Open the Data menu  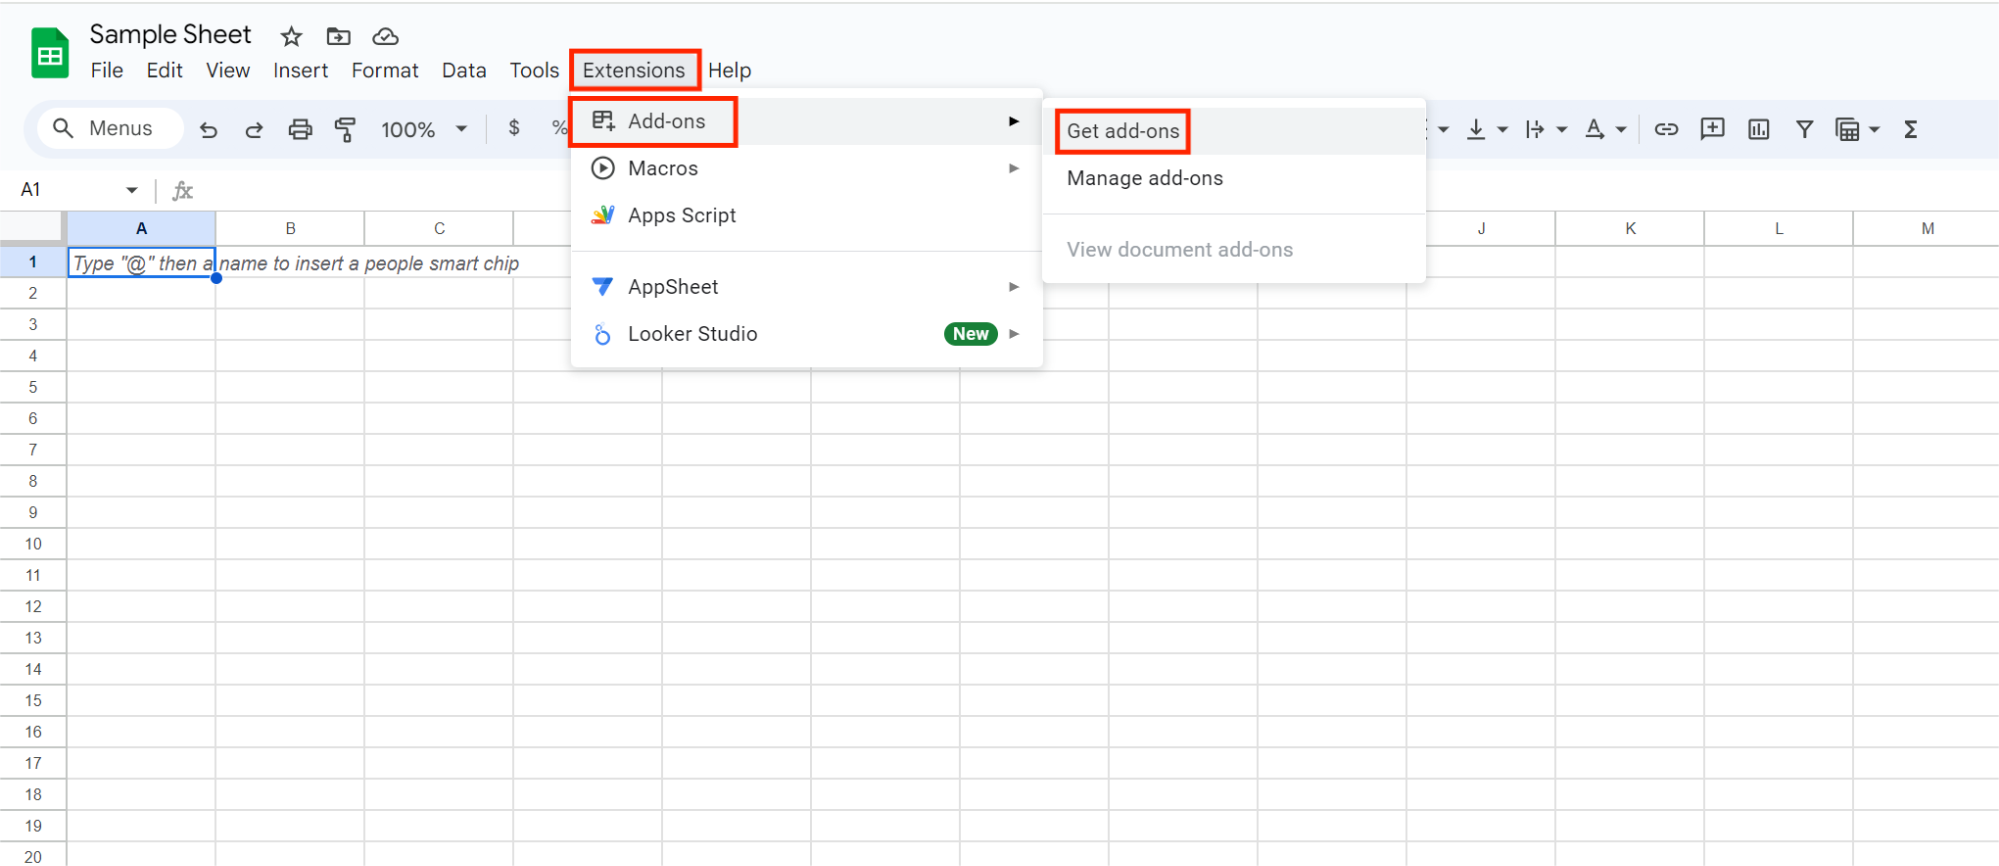pyautogui.click(x=464, y=70)
